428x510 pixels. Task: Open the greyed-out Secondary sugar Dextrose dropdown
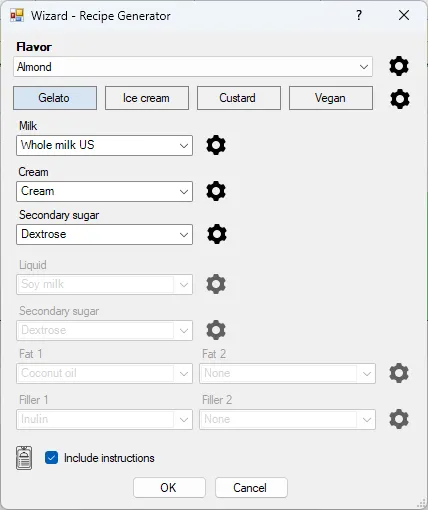point(104,330)
